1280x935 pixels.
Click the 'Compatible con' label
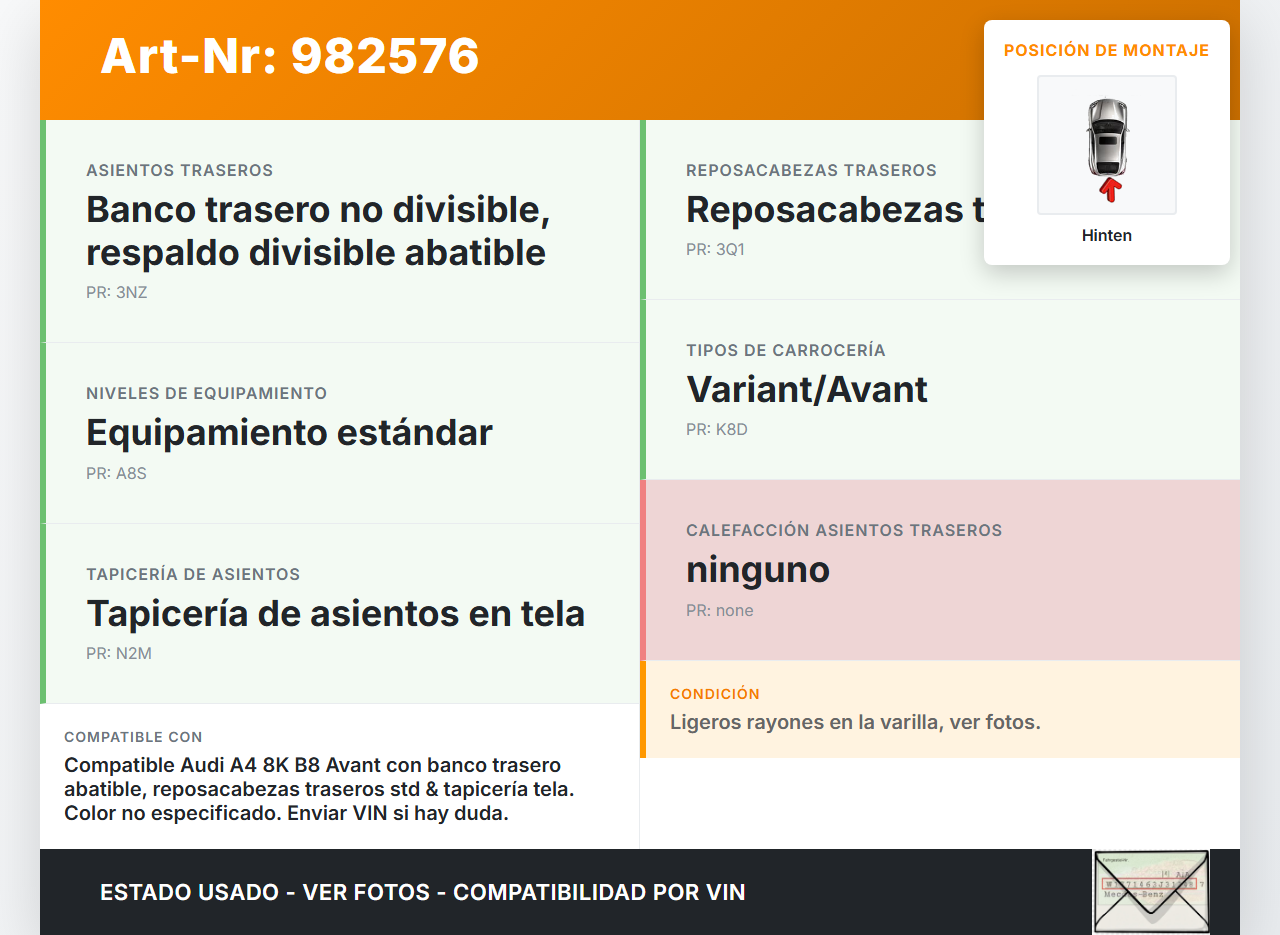(x=133, y=737)
